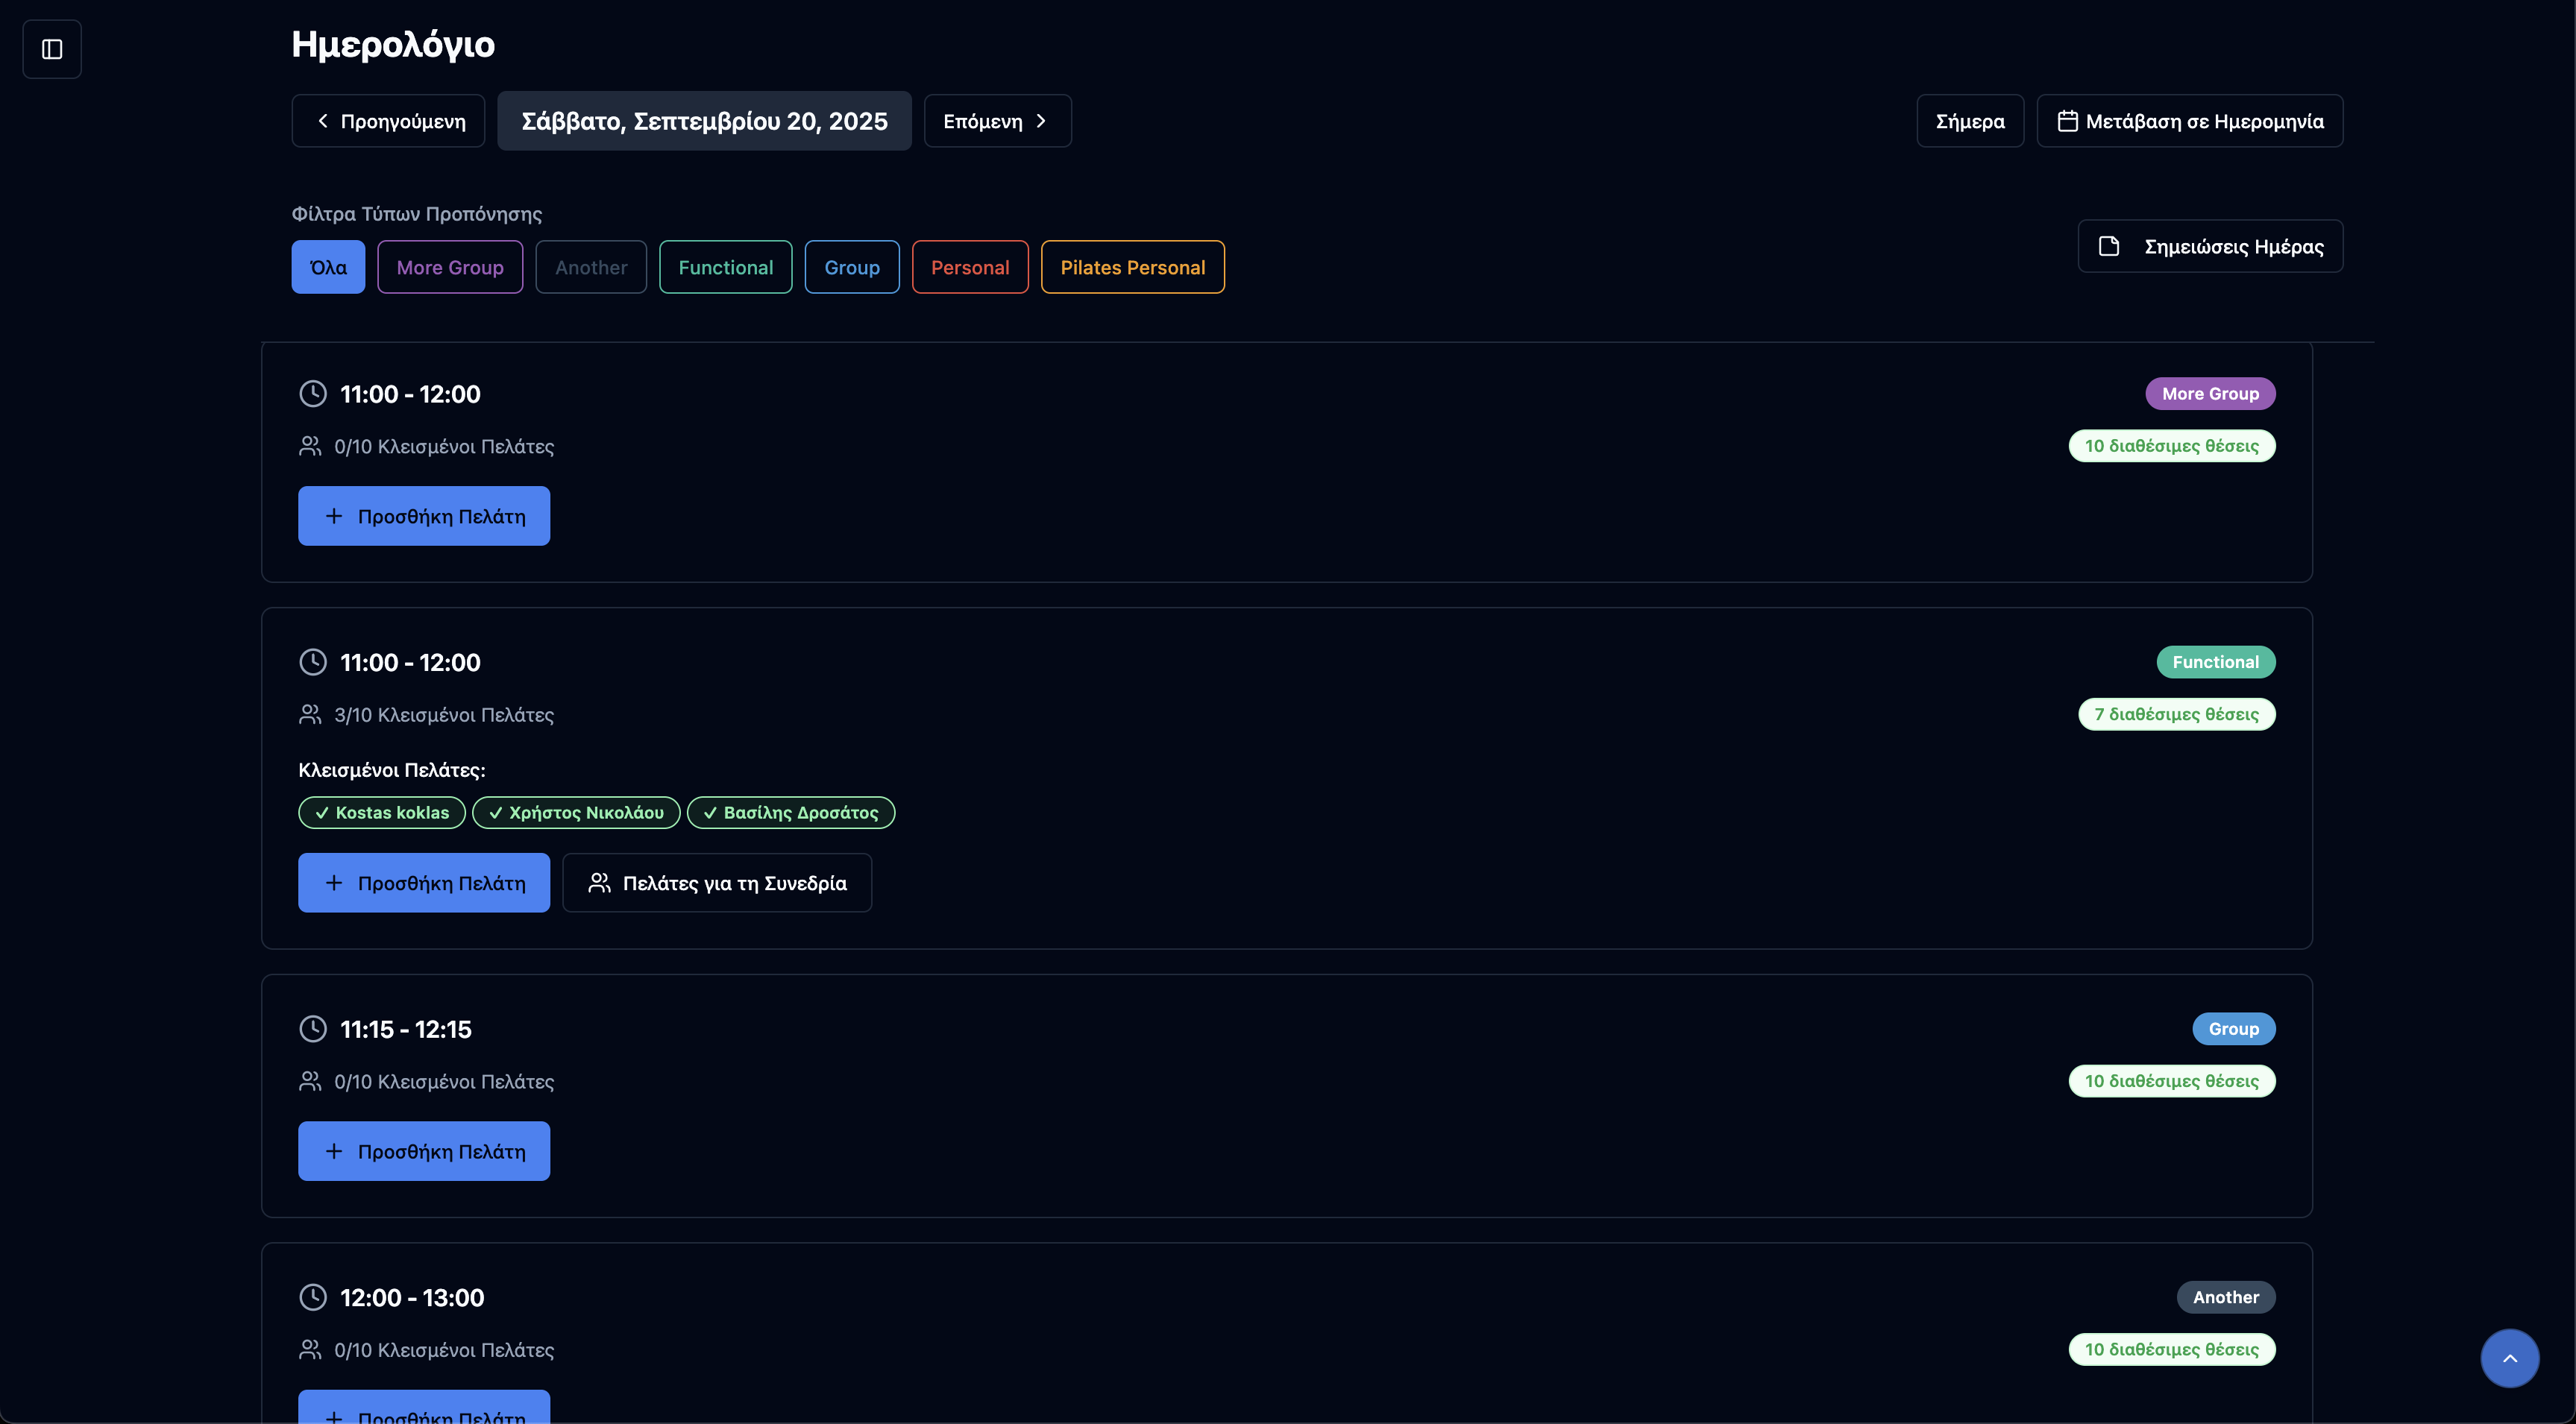Toggle the More Group filter
This screenshot has height=1424, width=2576.
pyautogui.click(x=450, y=268)
